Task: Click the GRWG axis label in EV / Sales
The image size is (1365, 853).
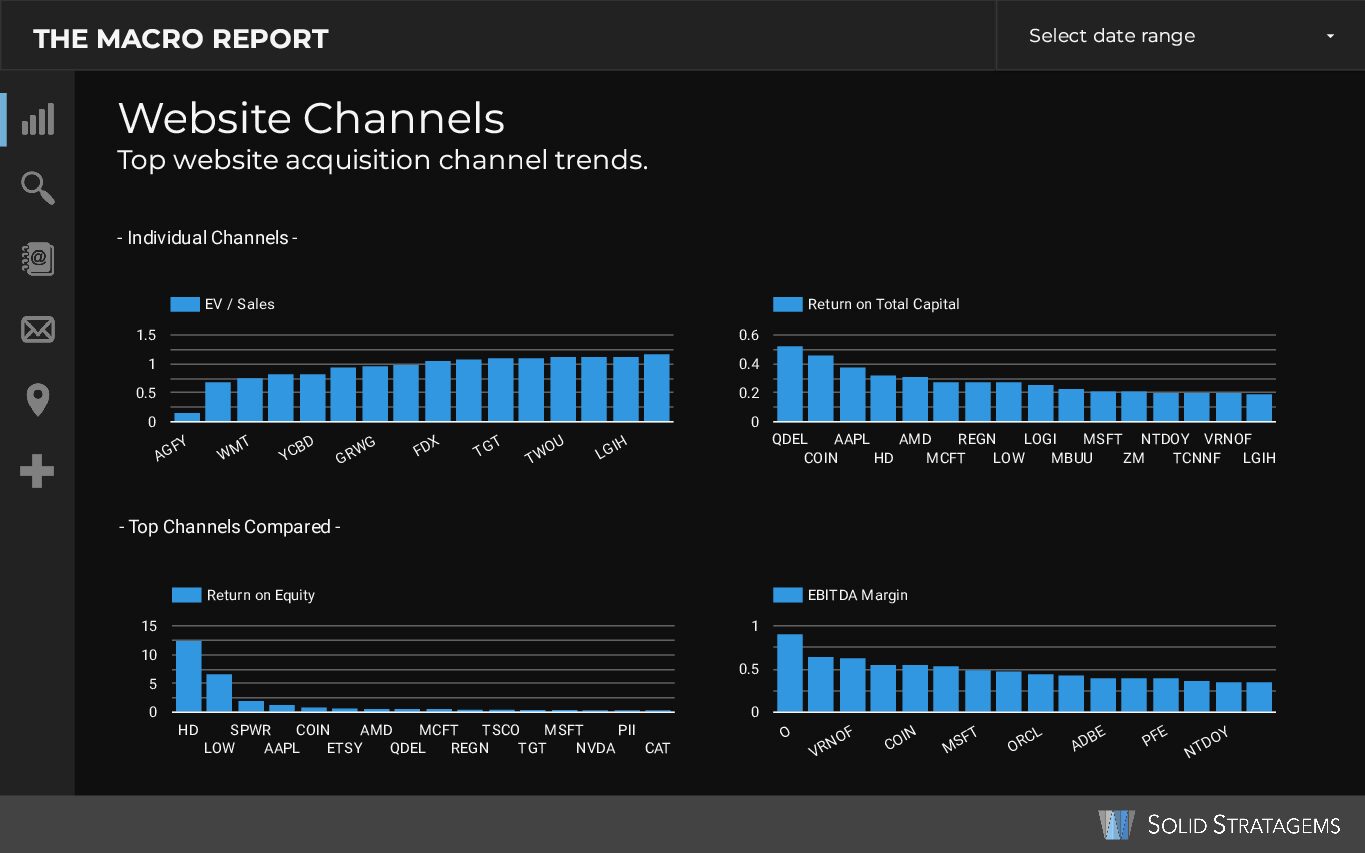Action: [x=356, y=450]
